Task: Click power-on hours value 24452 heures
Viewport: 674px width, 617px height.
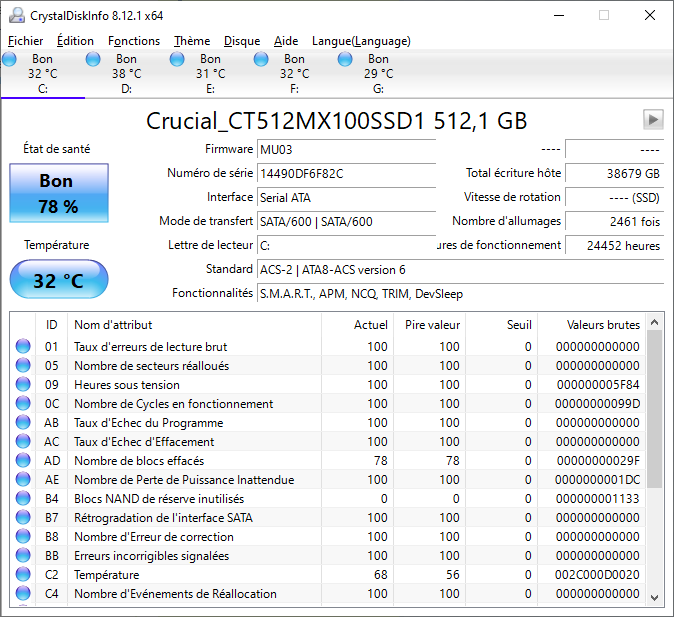Action: tap(614, 246)
